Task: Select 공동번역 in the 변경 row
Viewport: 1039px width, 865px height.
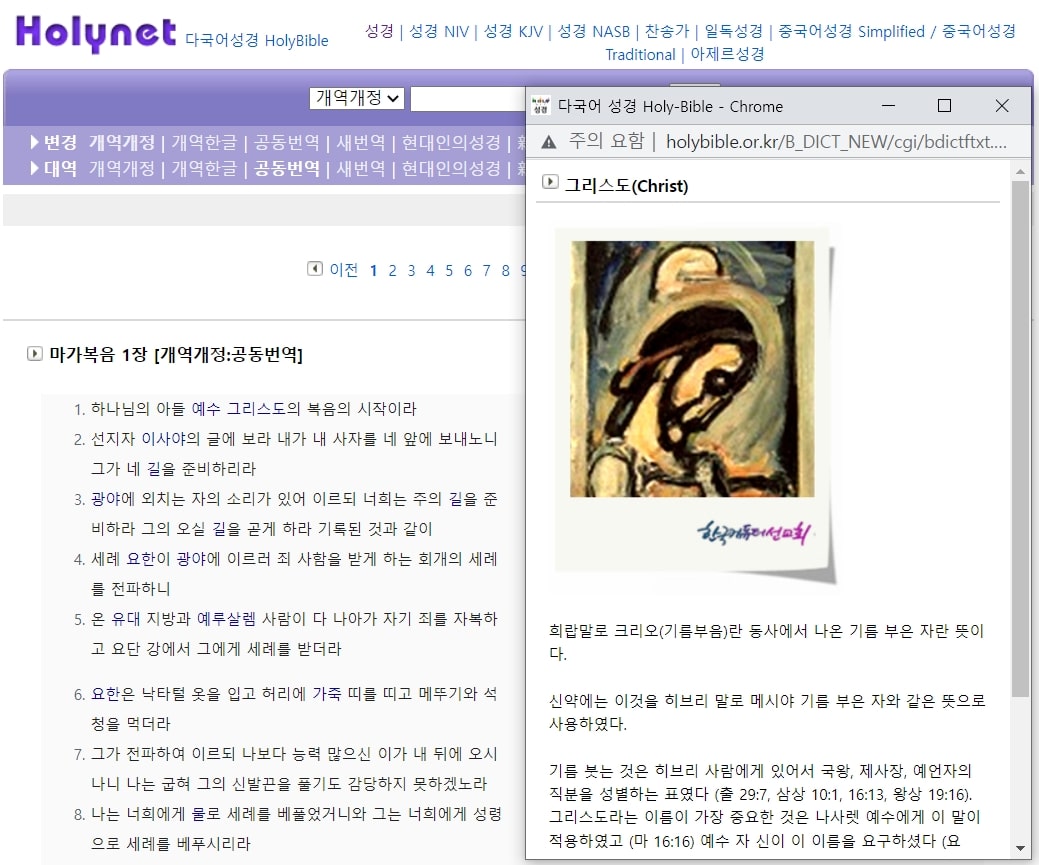Action: coord(286,143)
